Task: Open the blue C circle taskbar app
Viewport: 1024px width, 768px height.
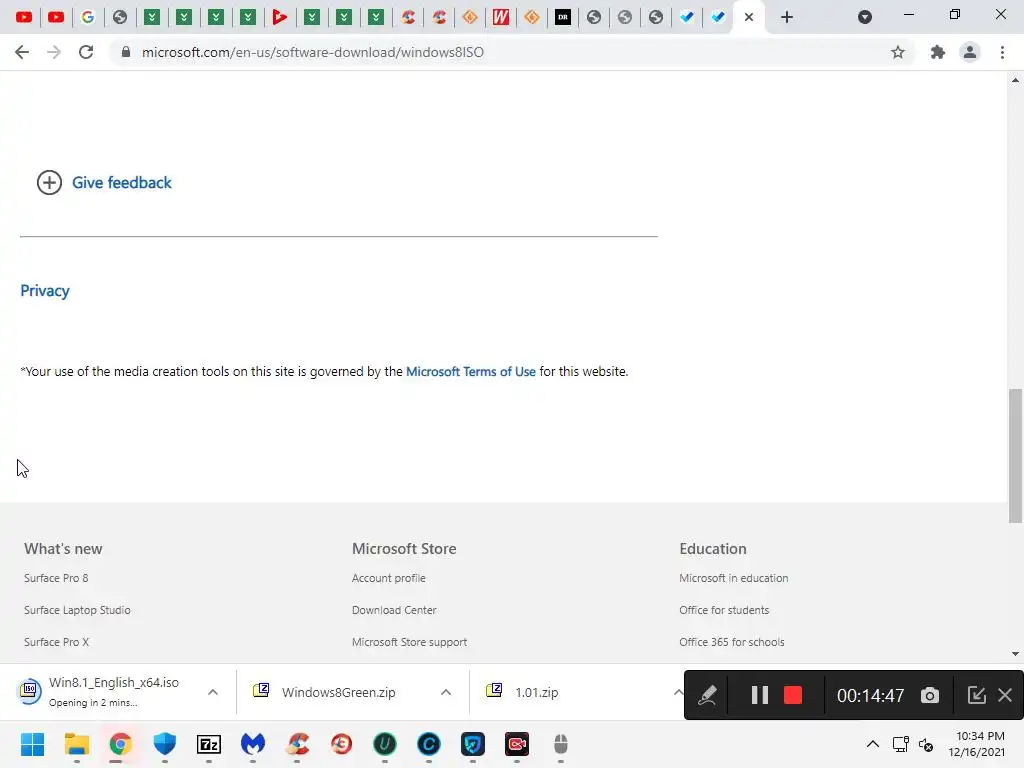Action: click(429, 744)
